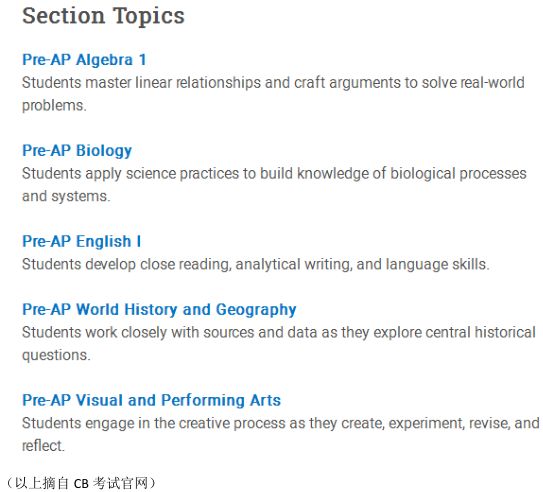The width and height of the screenshot is (543, 492).
Task: Click 'and systems.' under Pre-AP Biology
Action: [x=66, y=196]
